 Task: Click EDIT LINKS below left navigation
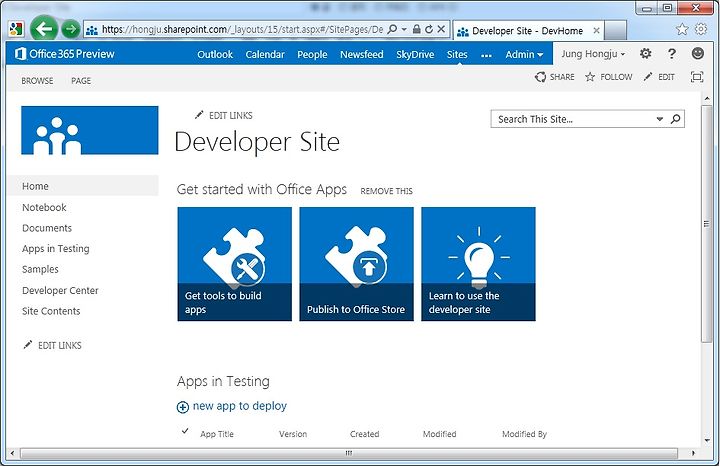pyautogui.click(x=52, y=345)
